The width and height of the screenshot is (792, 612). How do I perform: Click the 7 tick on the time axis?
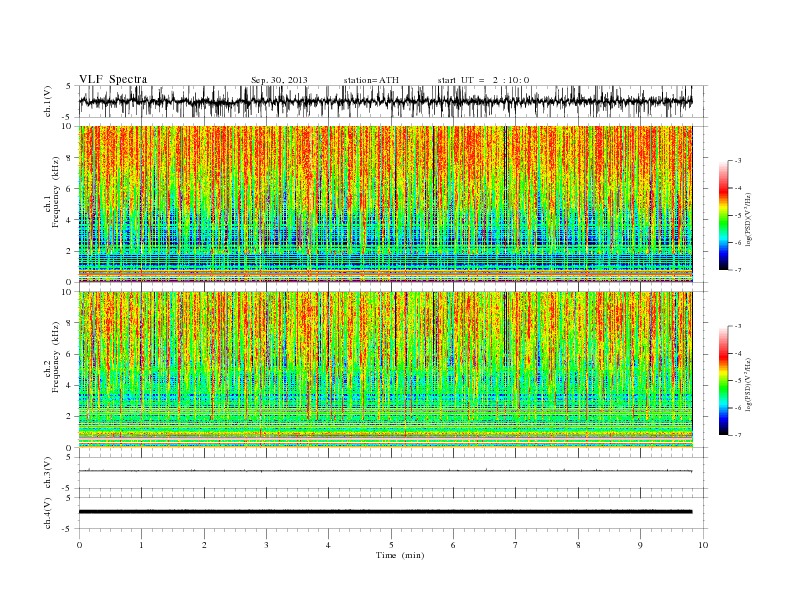point(516,545)
